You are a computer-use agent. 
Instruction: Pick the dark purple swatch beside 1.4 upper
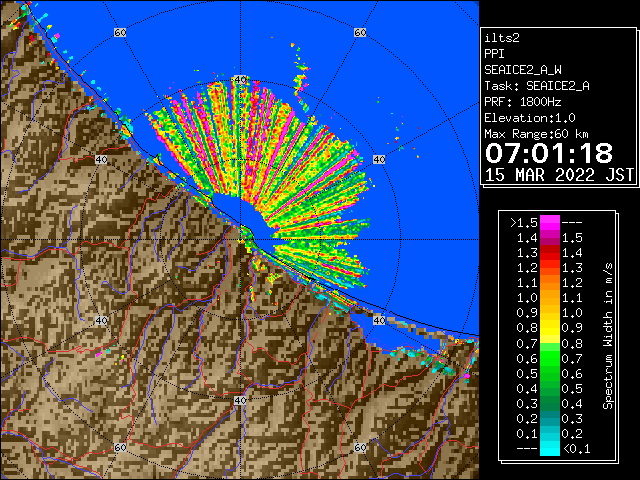pos(550,238)
